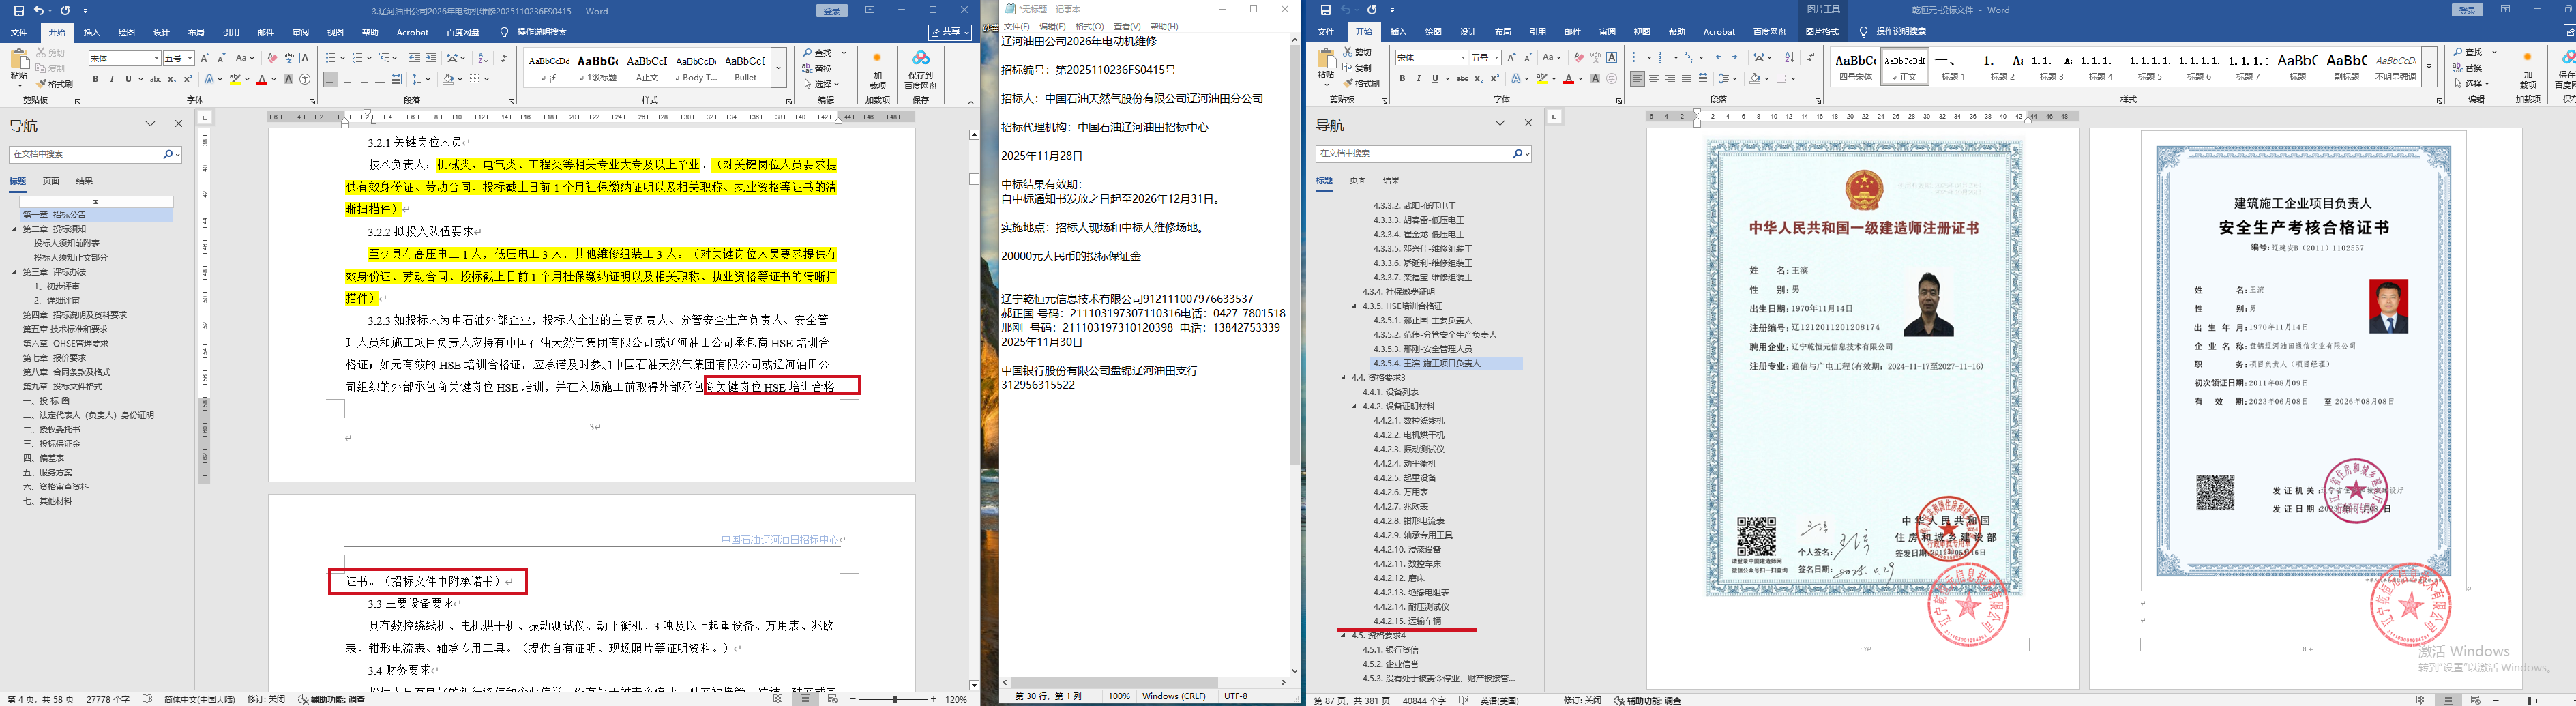Open Notepad's 格式(O) menu

[x=1089, y=26]
